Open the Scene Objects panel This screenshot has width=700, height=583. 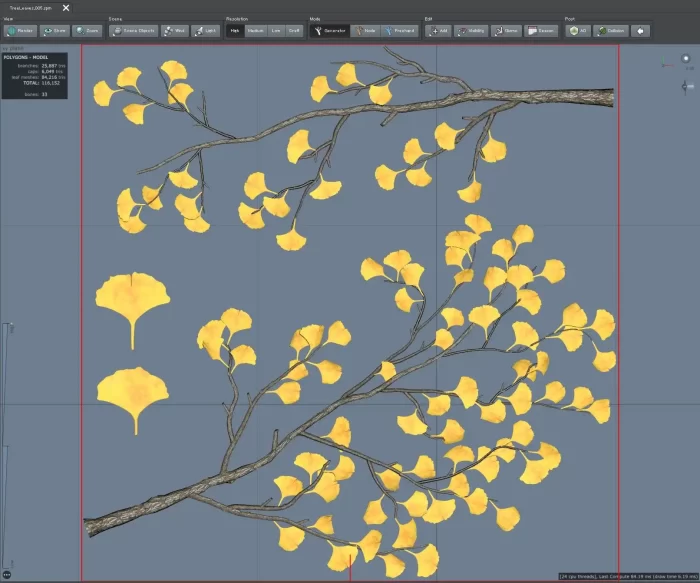pos(134,31)
